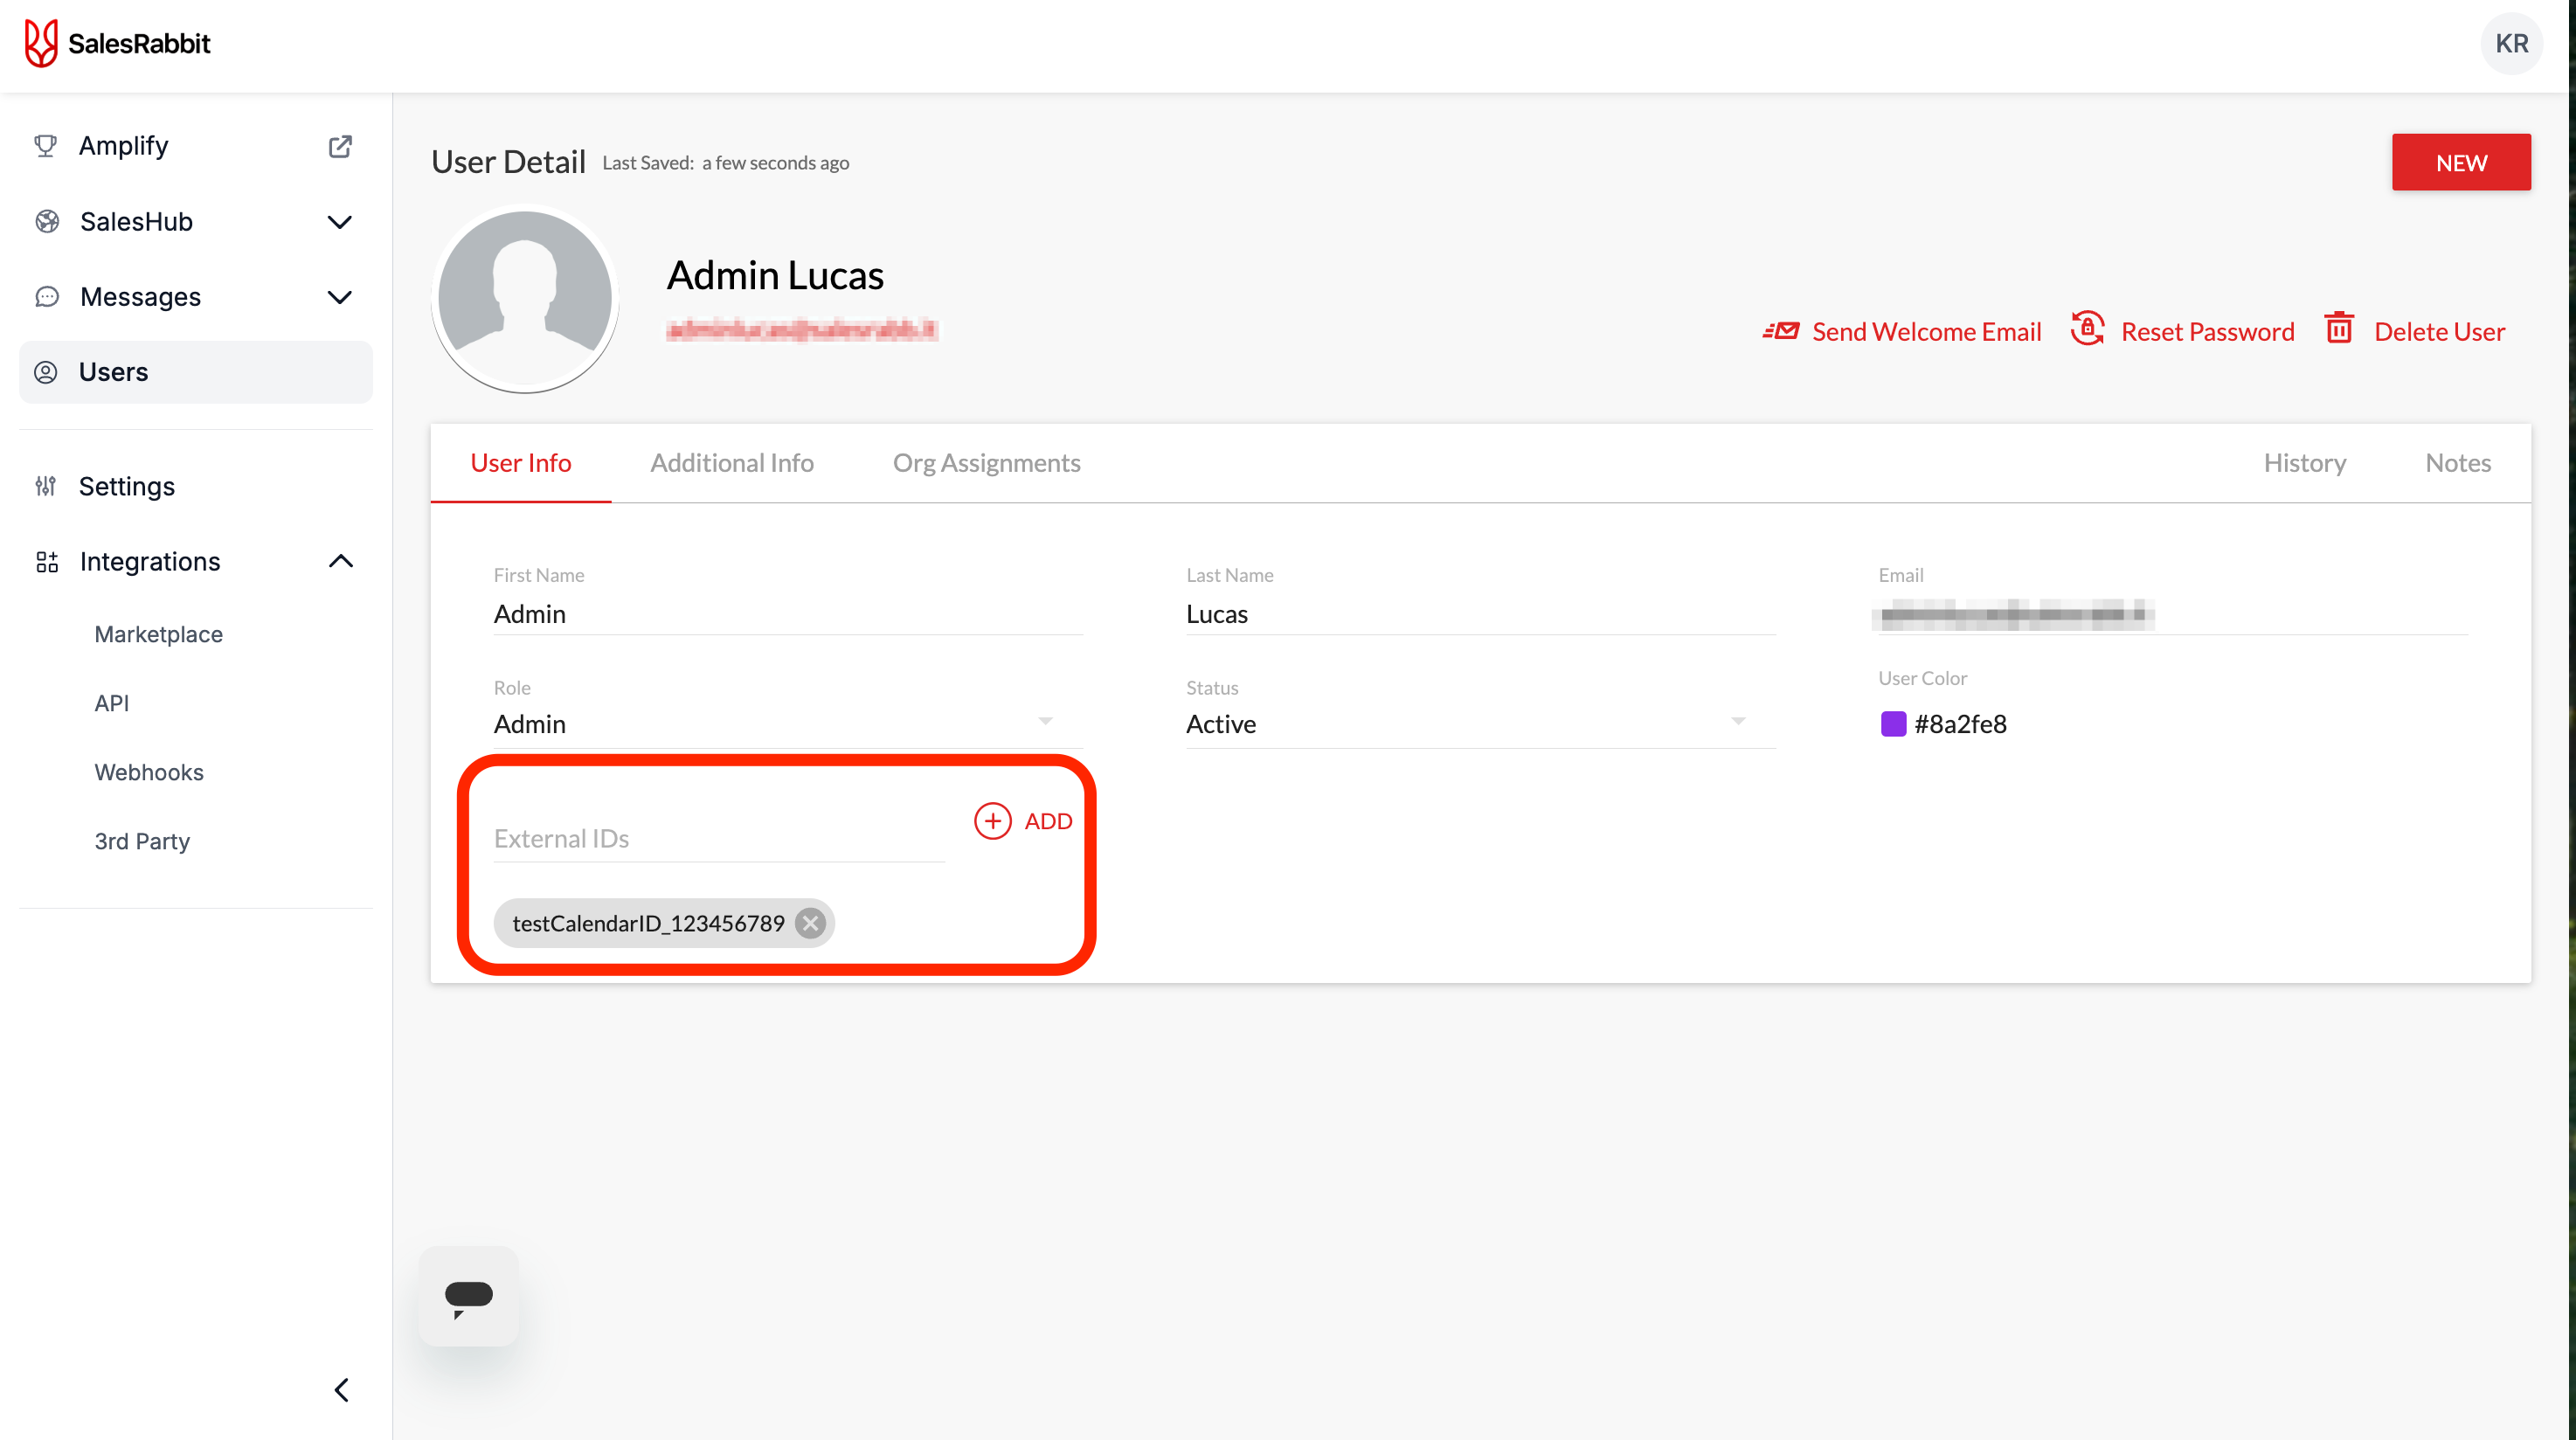Collapse the Integrations section
Viewport: 2576px width, 1440px height.
(340, 561)
